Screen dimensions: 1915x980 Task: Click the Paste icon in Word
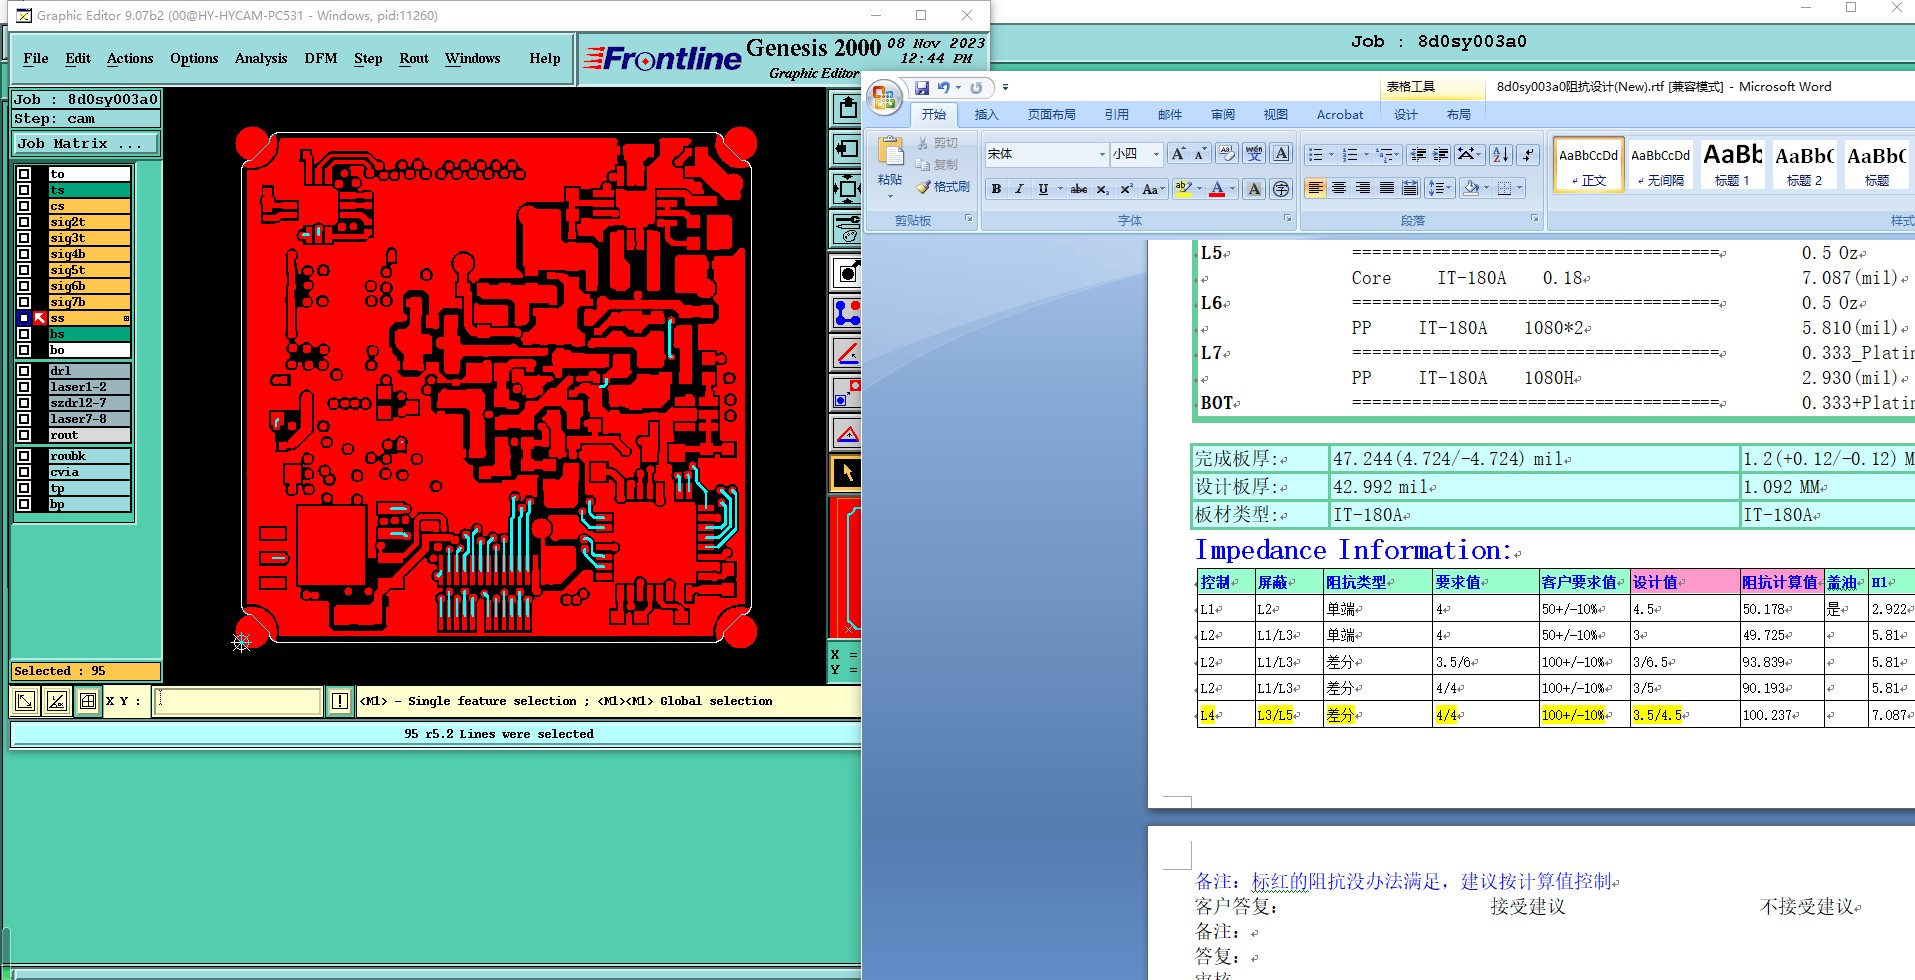(x=890, y=152)
